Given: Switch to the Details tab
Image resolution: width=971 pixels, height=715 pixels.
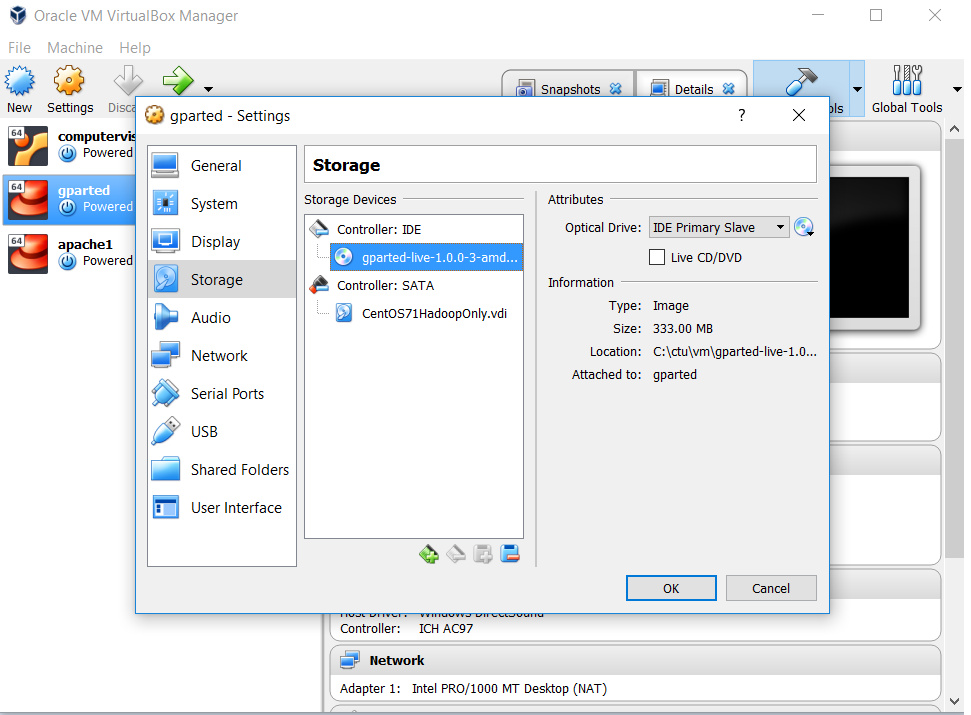Looking at the screenshot, I should (x=693, y=89).
